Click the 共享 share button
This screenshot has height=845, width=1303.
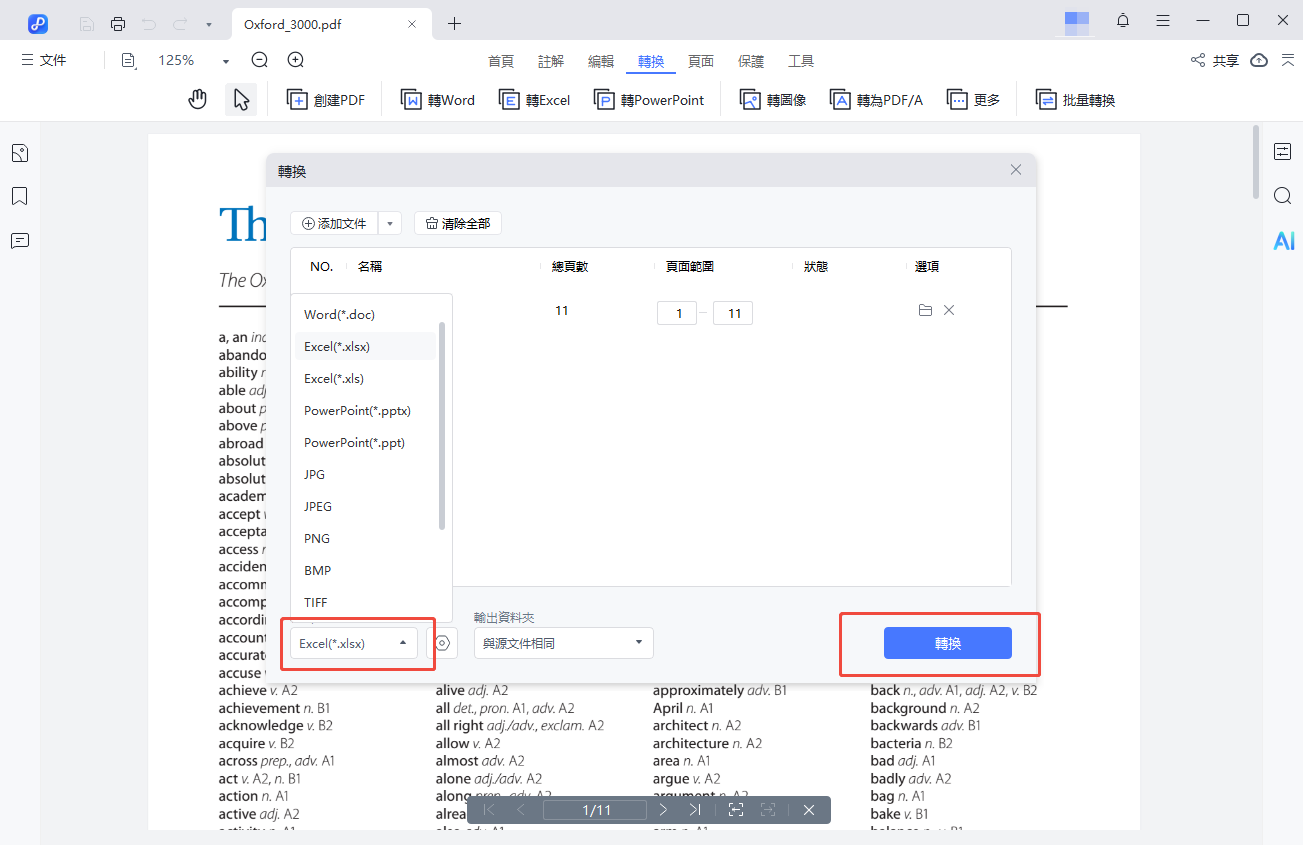pyautogui.click(x=1214, y=61)
